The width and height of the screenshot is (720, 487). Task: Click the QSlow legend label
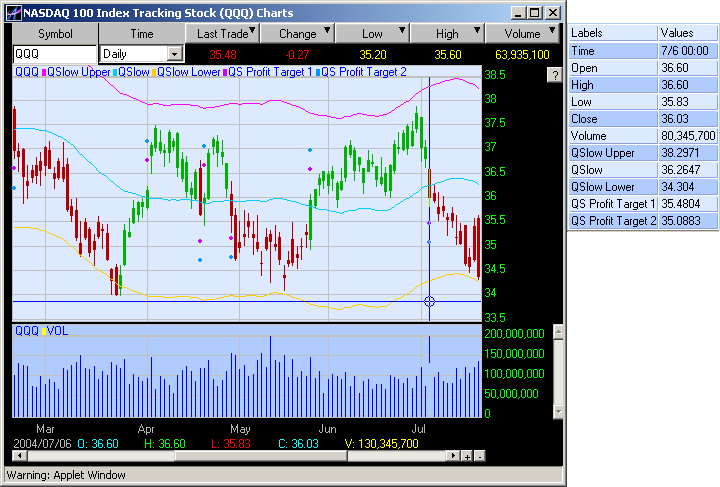[134, 72]
